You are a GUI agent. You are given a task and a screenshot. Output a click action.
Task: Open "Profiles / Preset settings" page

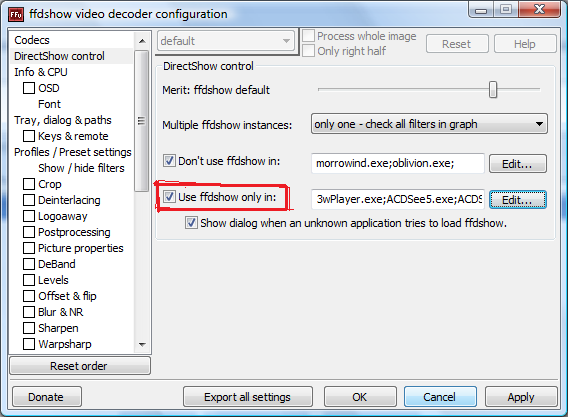(x=73, y=152)
